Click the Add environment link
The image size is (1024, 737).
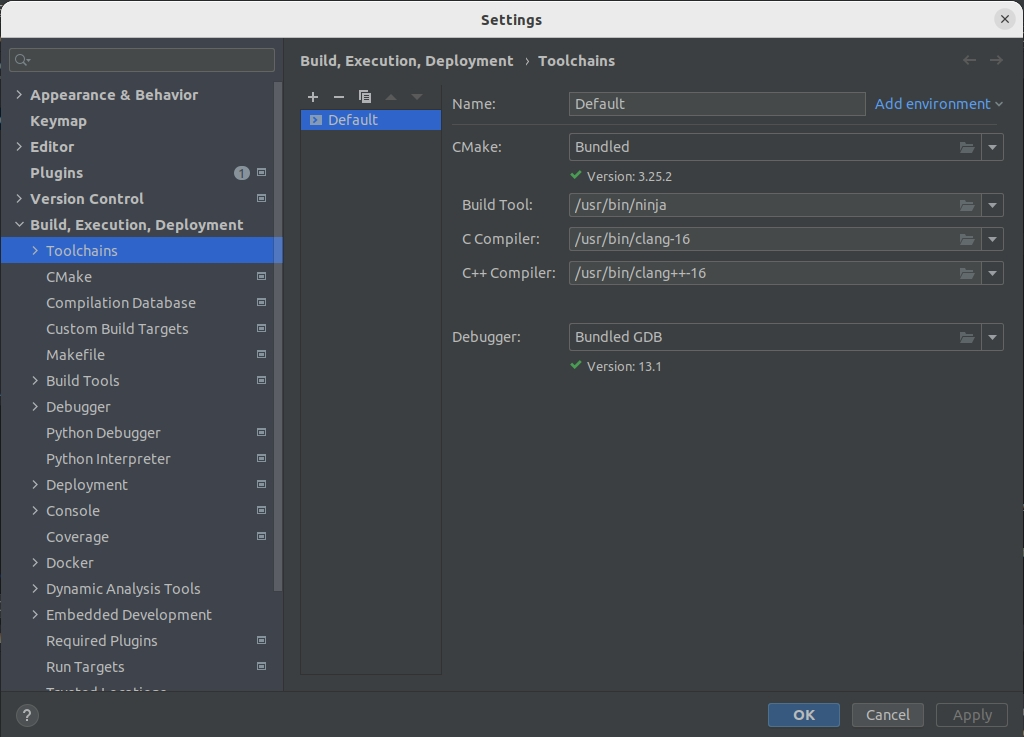coord(932,104)
